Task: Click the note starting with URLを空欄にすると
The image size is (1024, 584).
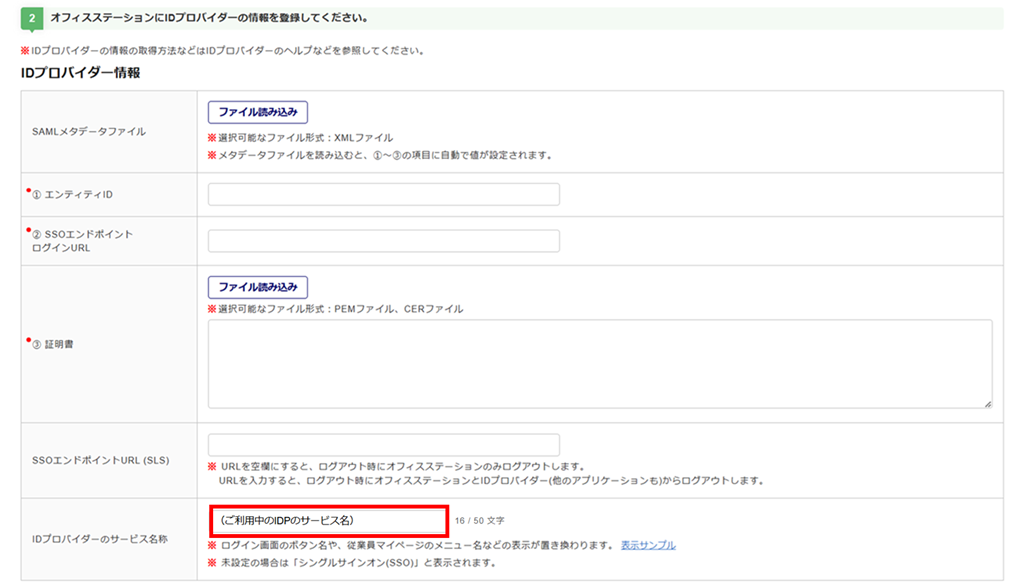Action: click(x=396, y=466)
